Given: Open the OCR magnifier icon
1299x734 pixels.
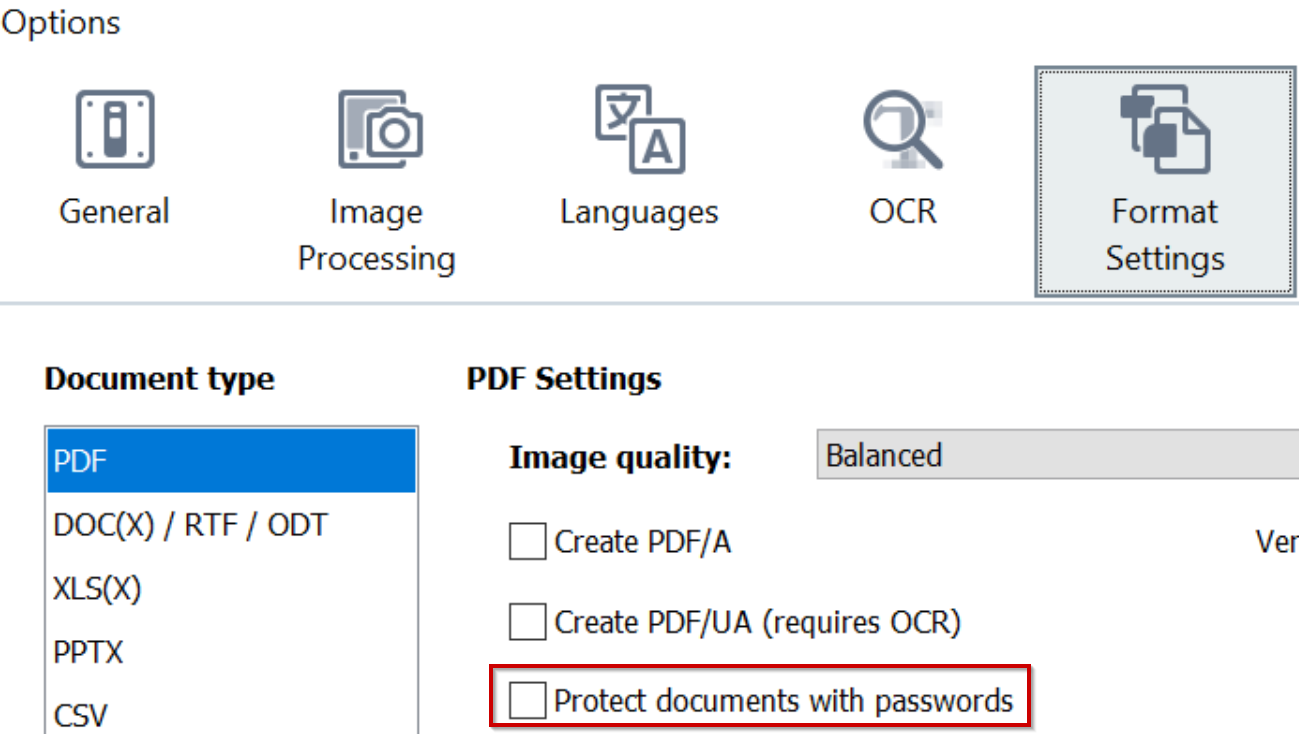Looking at the screenshot, I should [903, 130].
